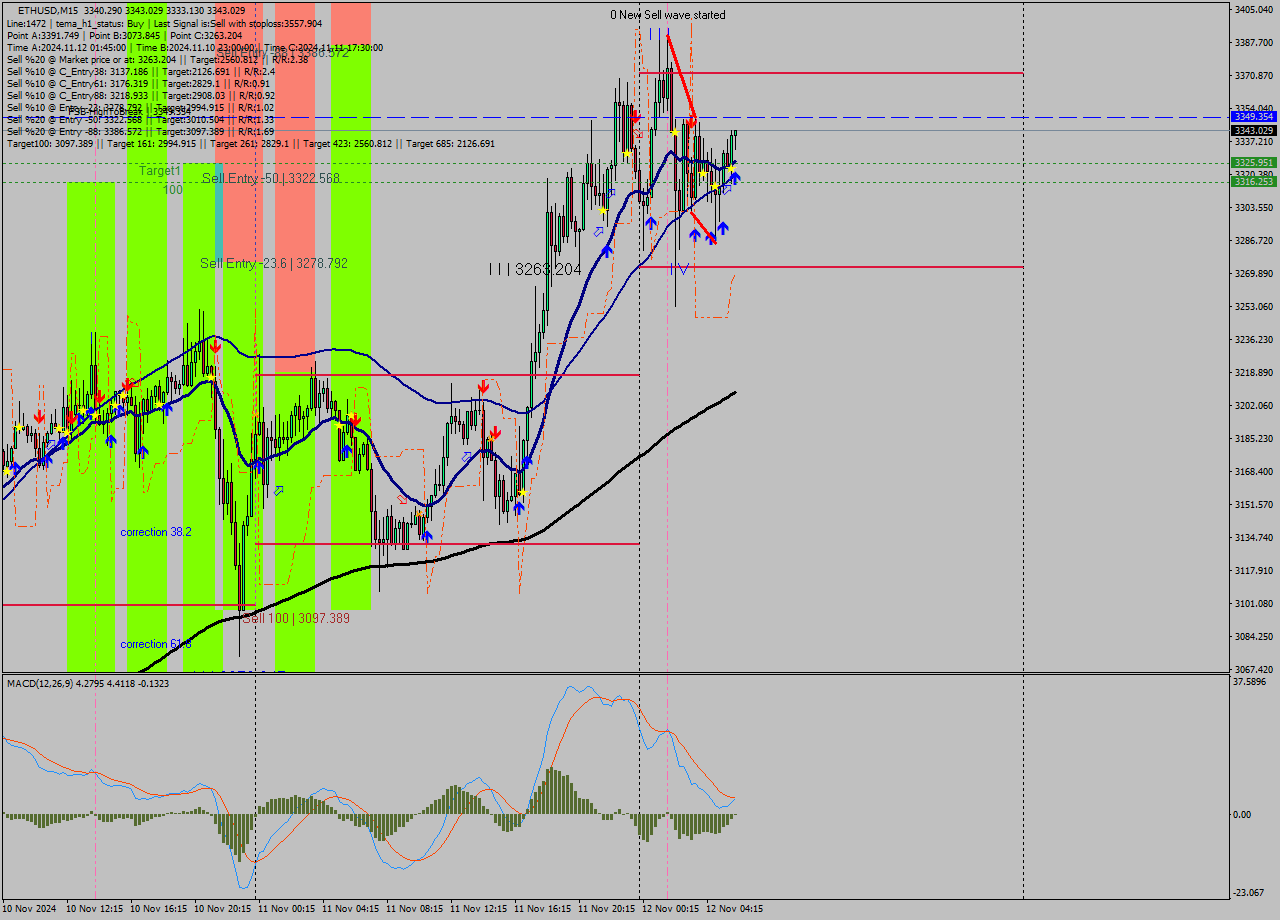The image size is (1280, 920).
Task: Click the 'Time A:2024.11.12 01:45:00' info line
Action: point(194,47)
